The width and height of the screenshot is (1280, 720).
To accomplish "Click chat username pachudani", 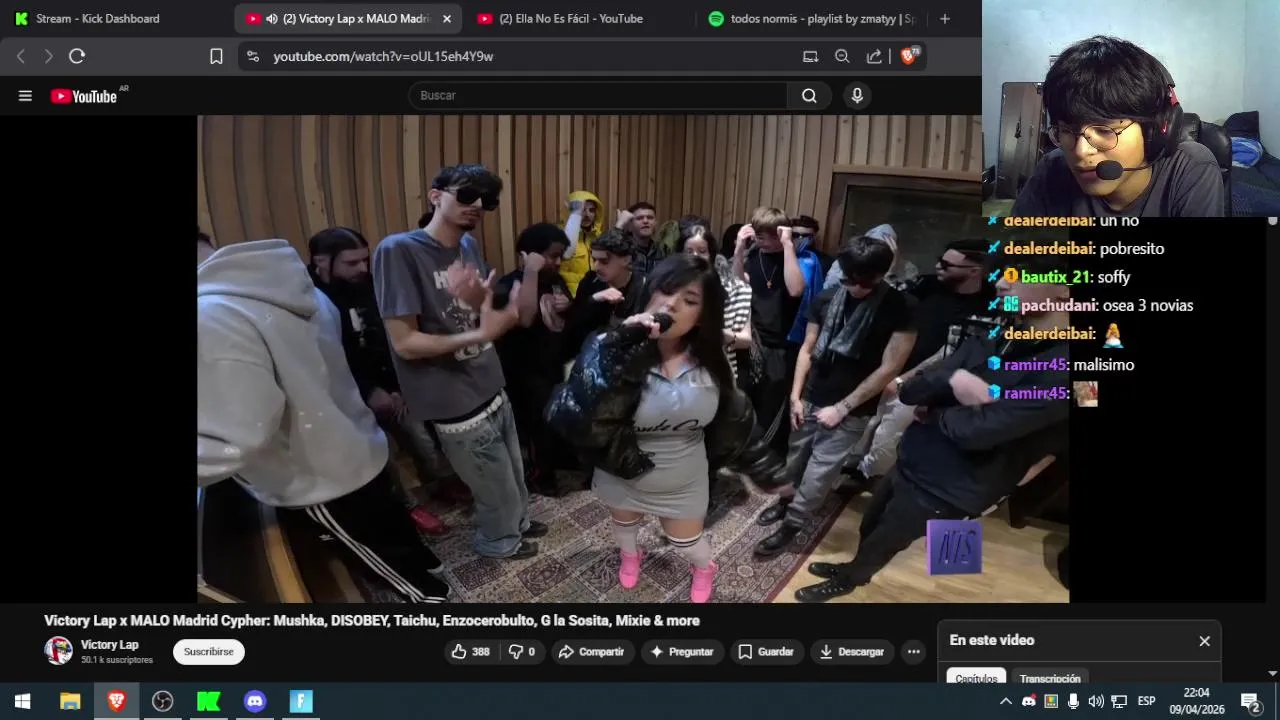I will tap(1059, 306).
